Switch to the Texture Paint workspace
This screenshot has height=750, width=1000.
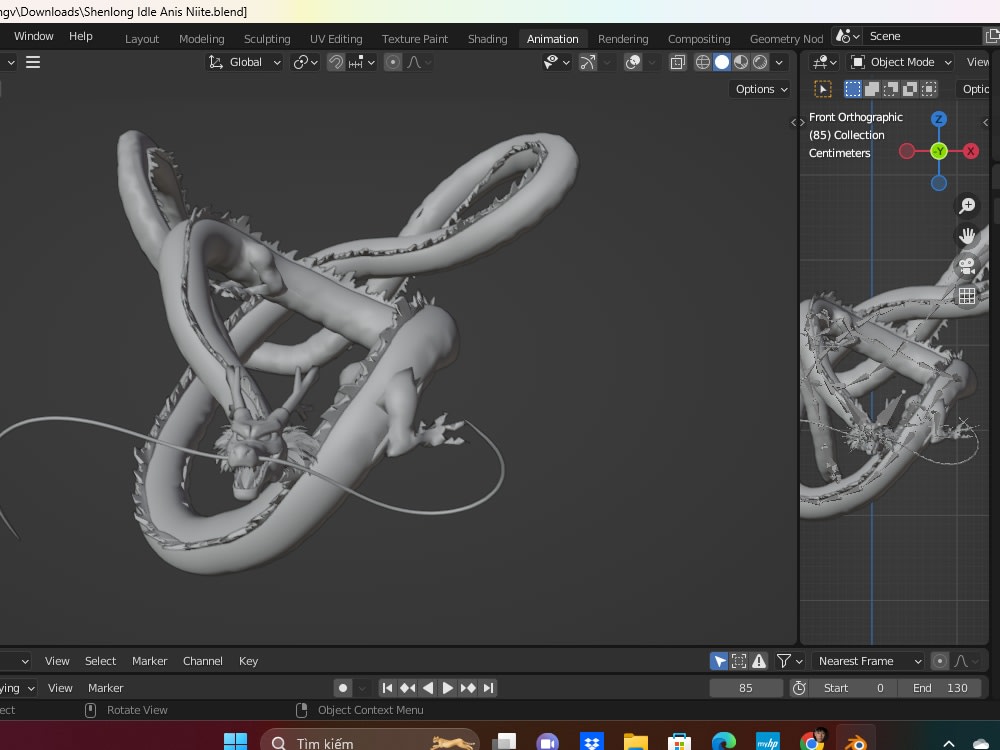415,39
